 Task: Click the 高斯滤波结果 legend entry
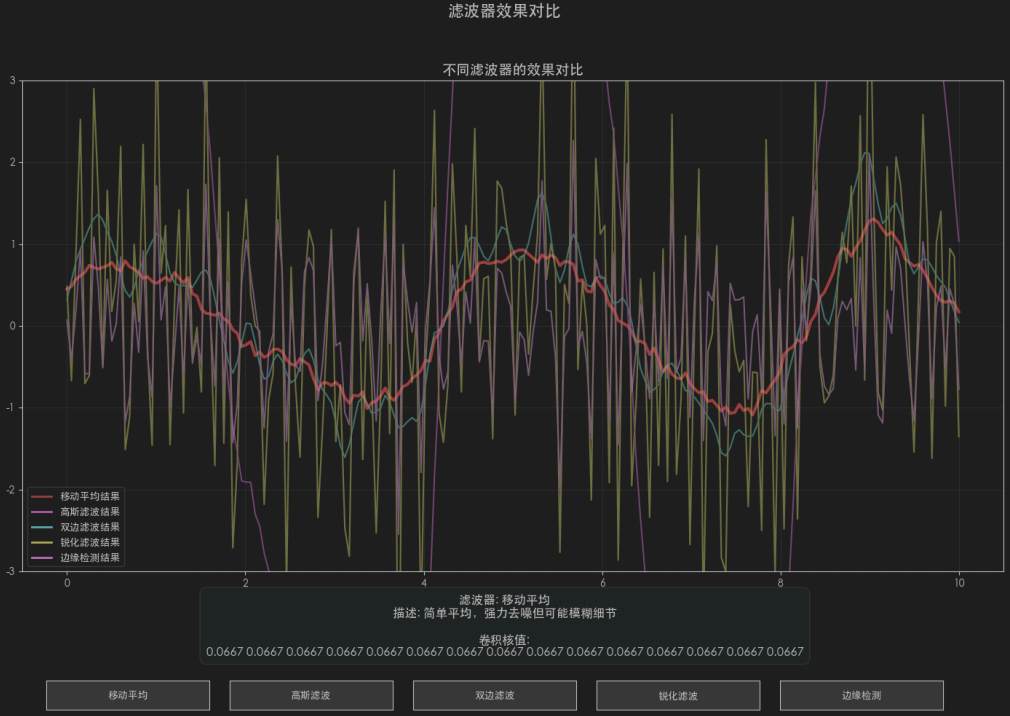tap(75, 512)
